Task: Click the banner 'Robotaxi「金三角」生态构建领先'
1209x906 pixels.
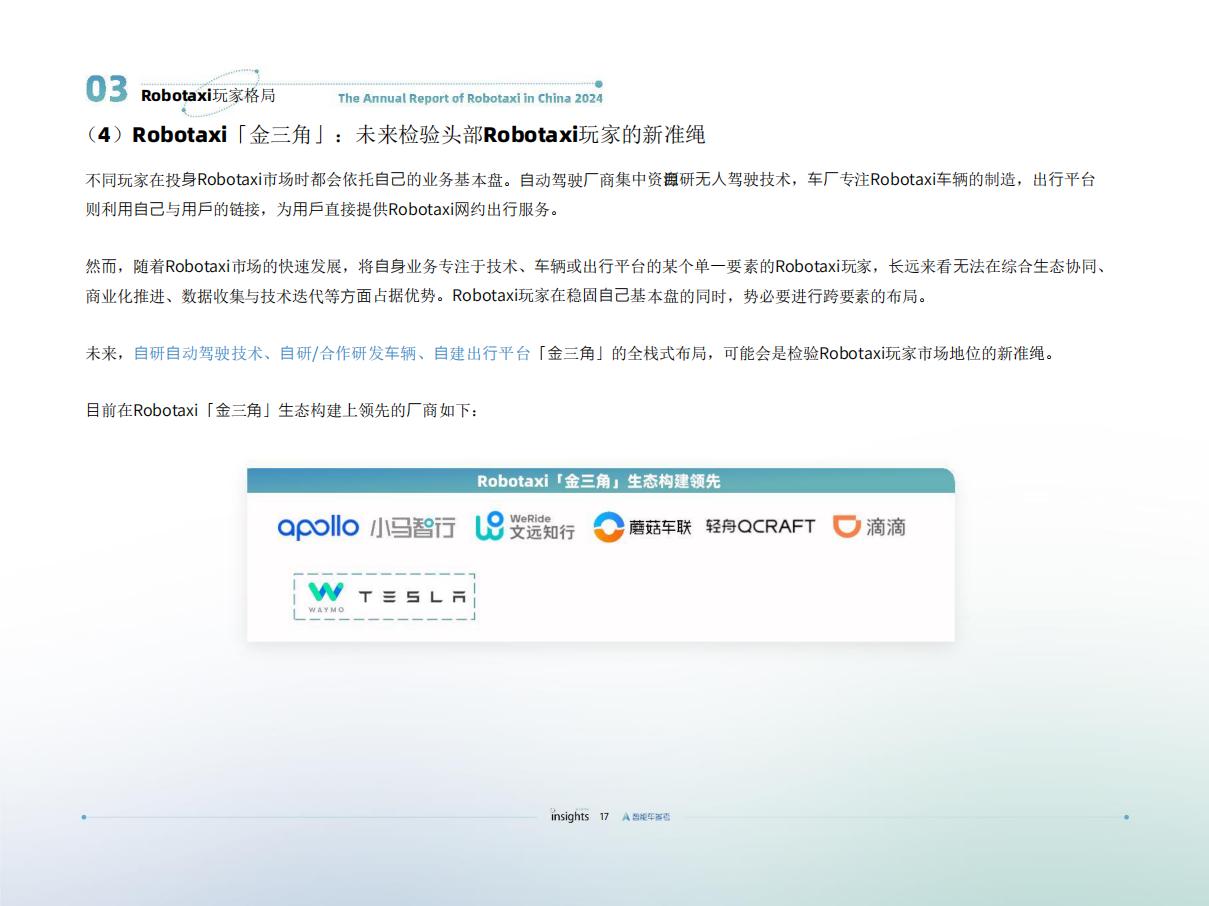Action: [599, 481]
